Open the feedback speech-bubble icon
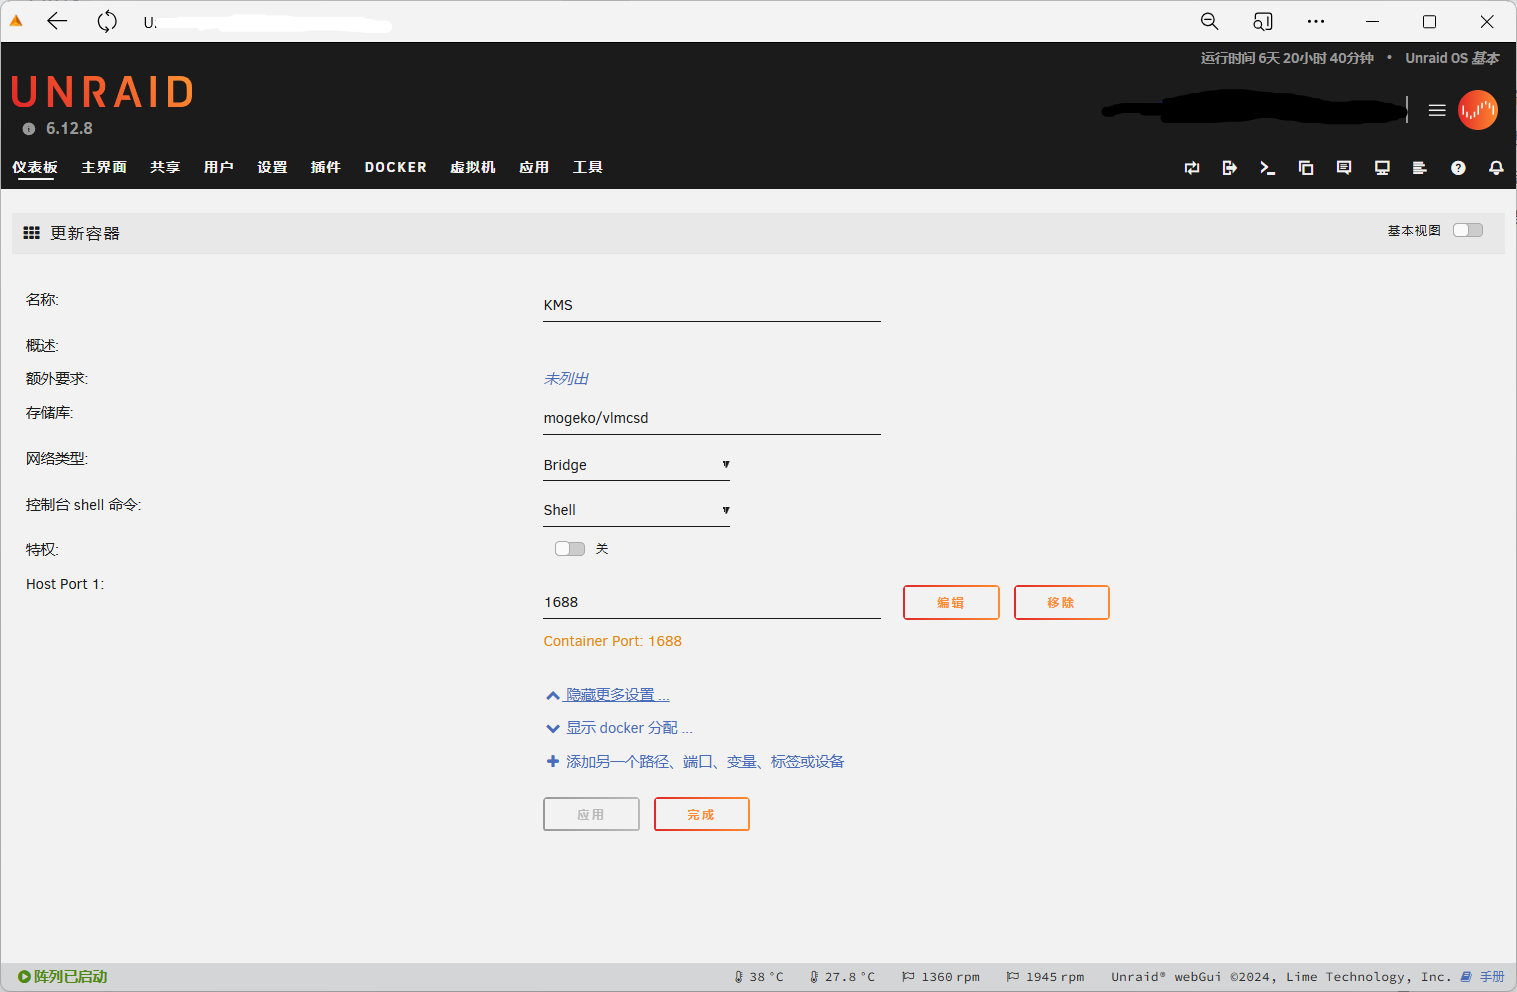1517x992 pixels. point(1344,168)
